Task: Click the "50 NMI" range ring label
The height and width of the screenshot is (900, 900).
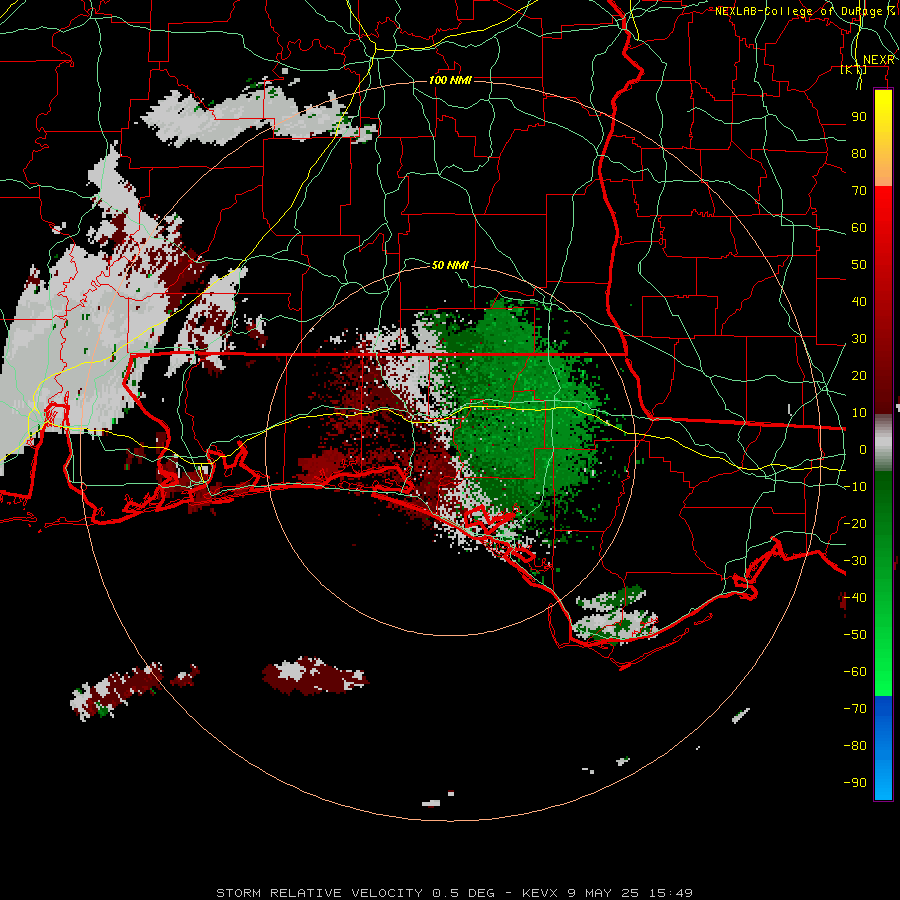Action: tap(450, 265)
